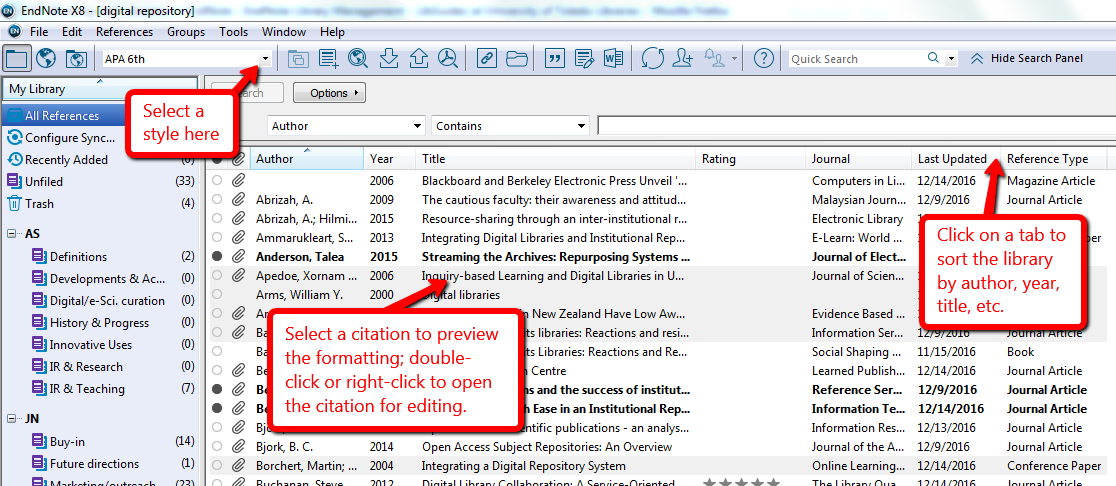Open the Tools menu
The image size is (1116, 486).
tap(233, 31)
